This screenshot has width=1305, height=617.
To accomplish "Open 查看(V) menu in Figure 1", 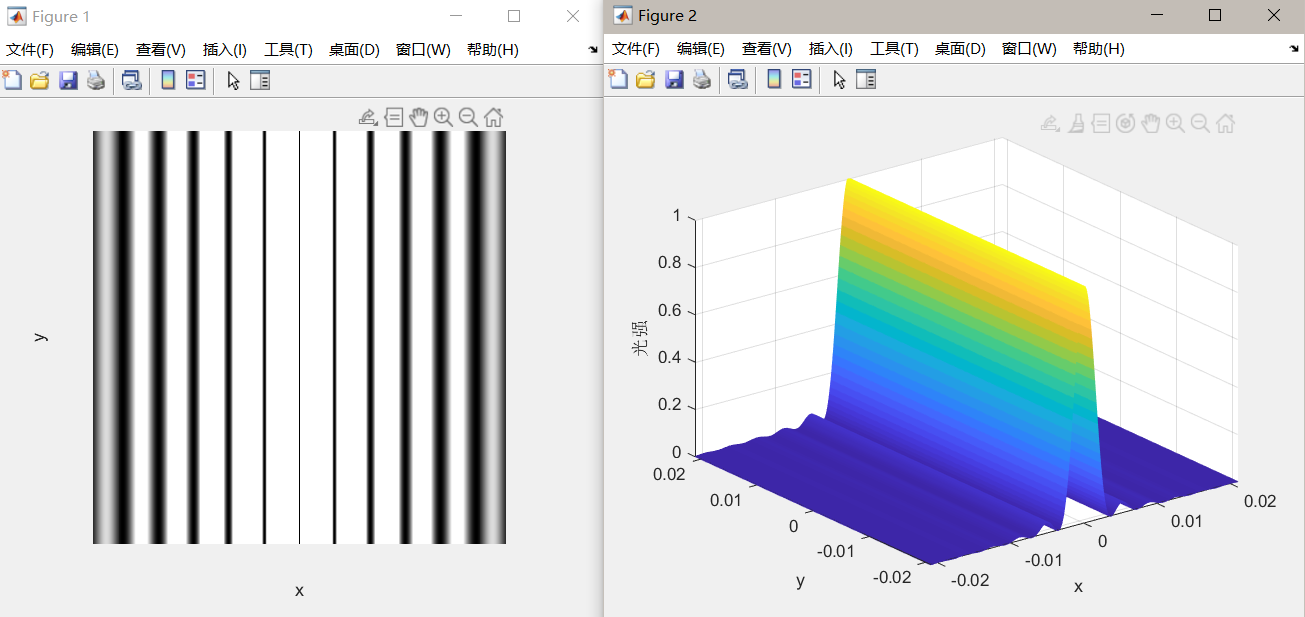I will [x=161, y=50].
